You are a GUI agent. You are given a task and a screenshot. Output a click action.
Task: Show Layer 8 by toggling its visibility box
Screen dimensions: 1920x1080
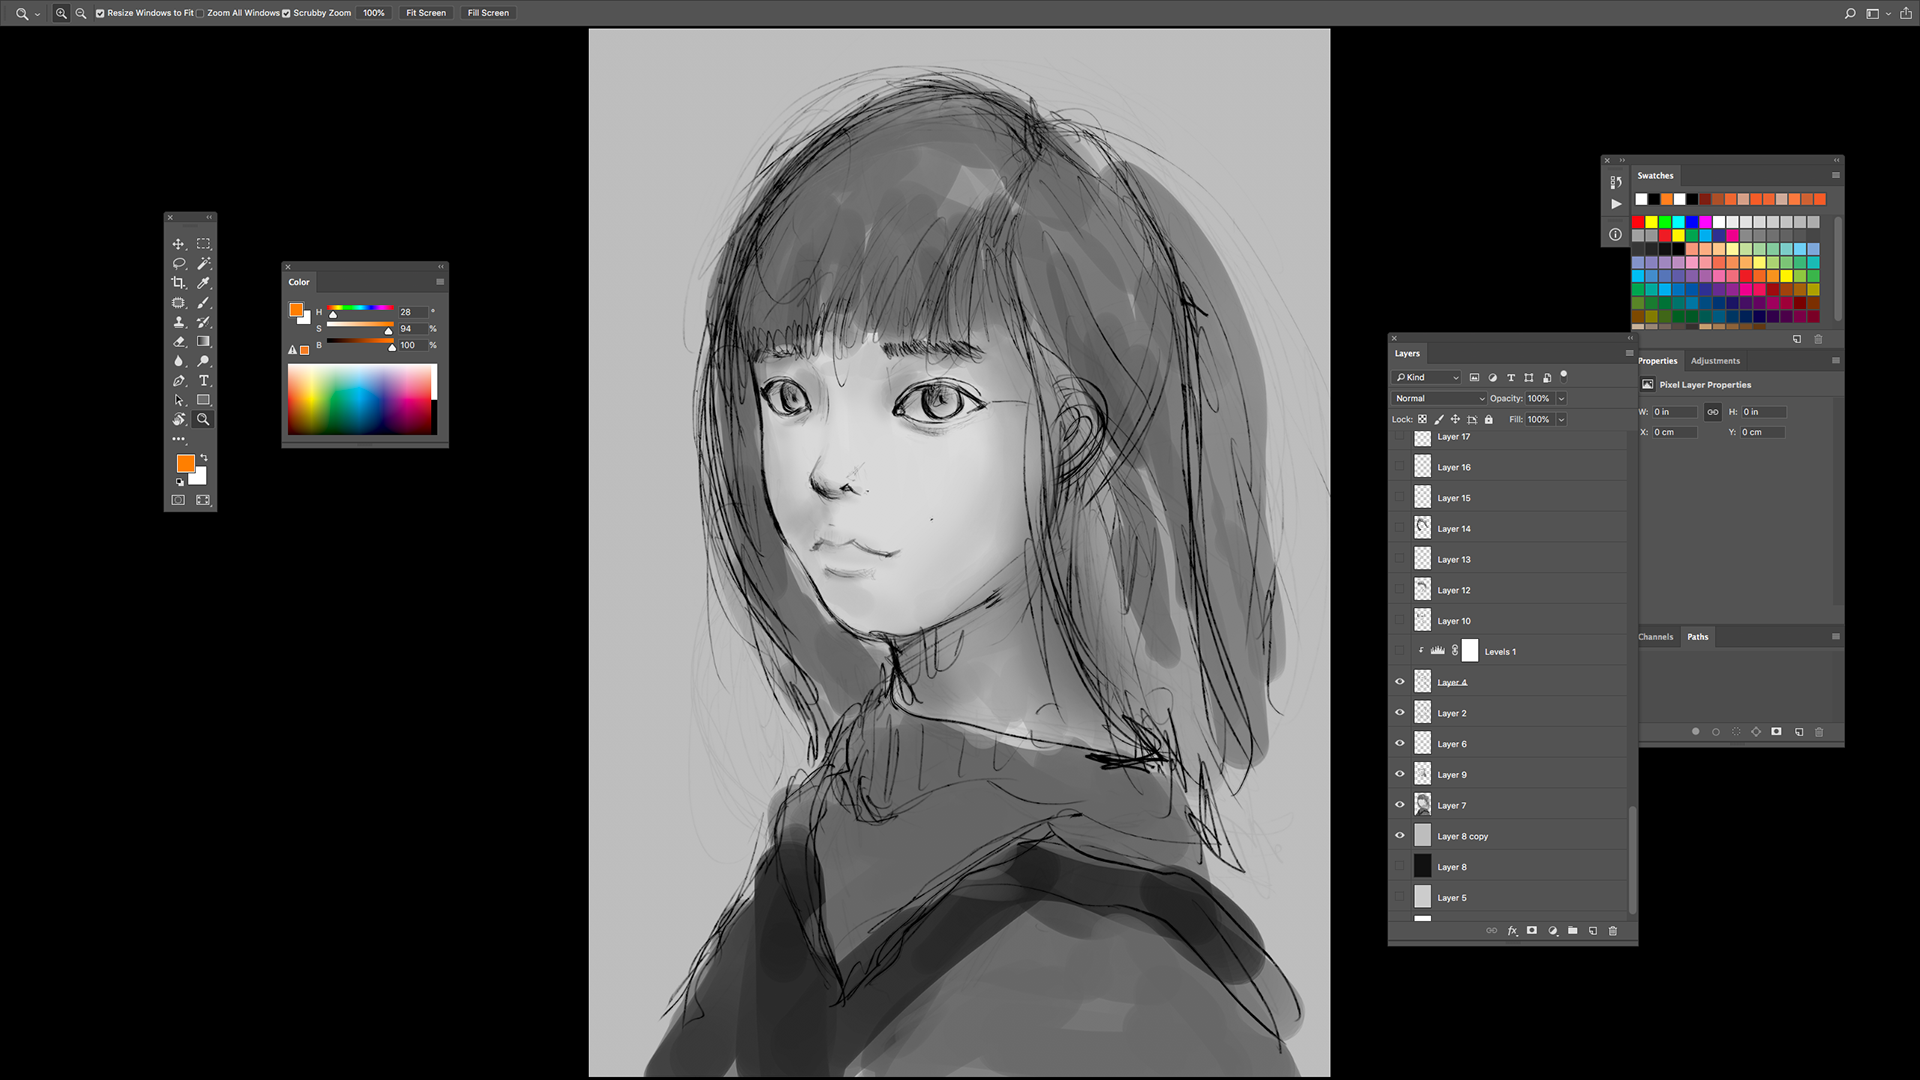click(x=1399, y=867)
